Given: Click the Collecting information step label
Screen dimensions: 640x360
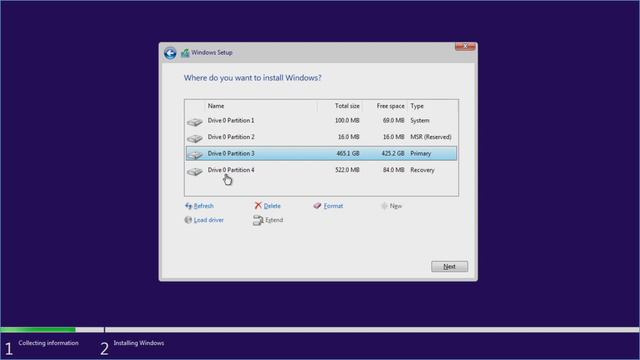Looking at the screenshot, I should (48, 343).
